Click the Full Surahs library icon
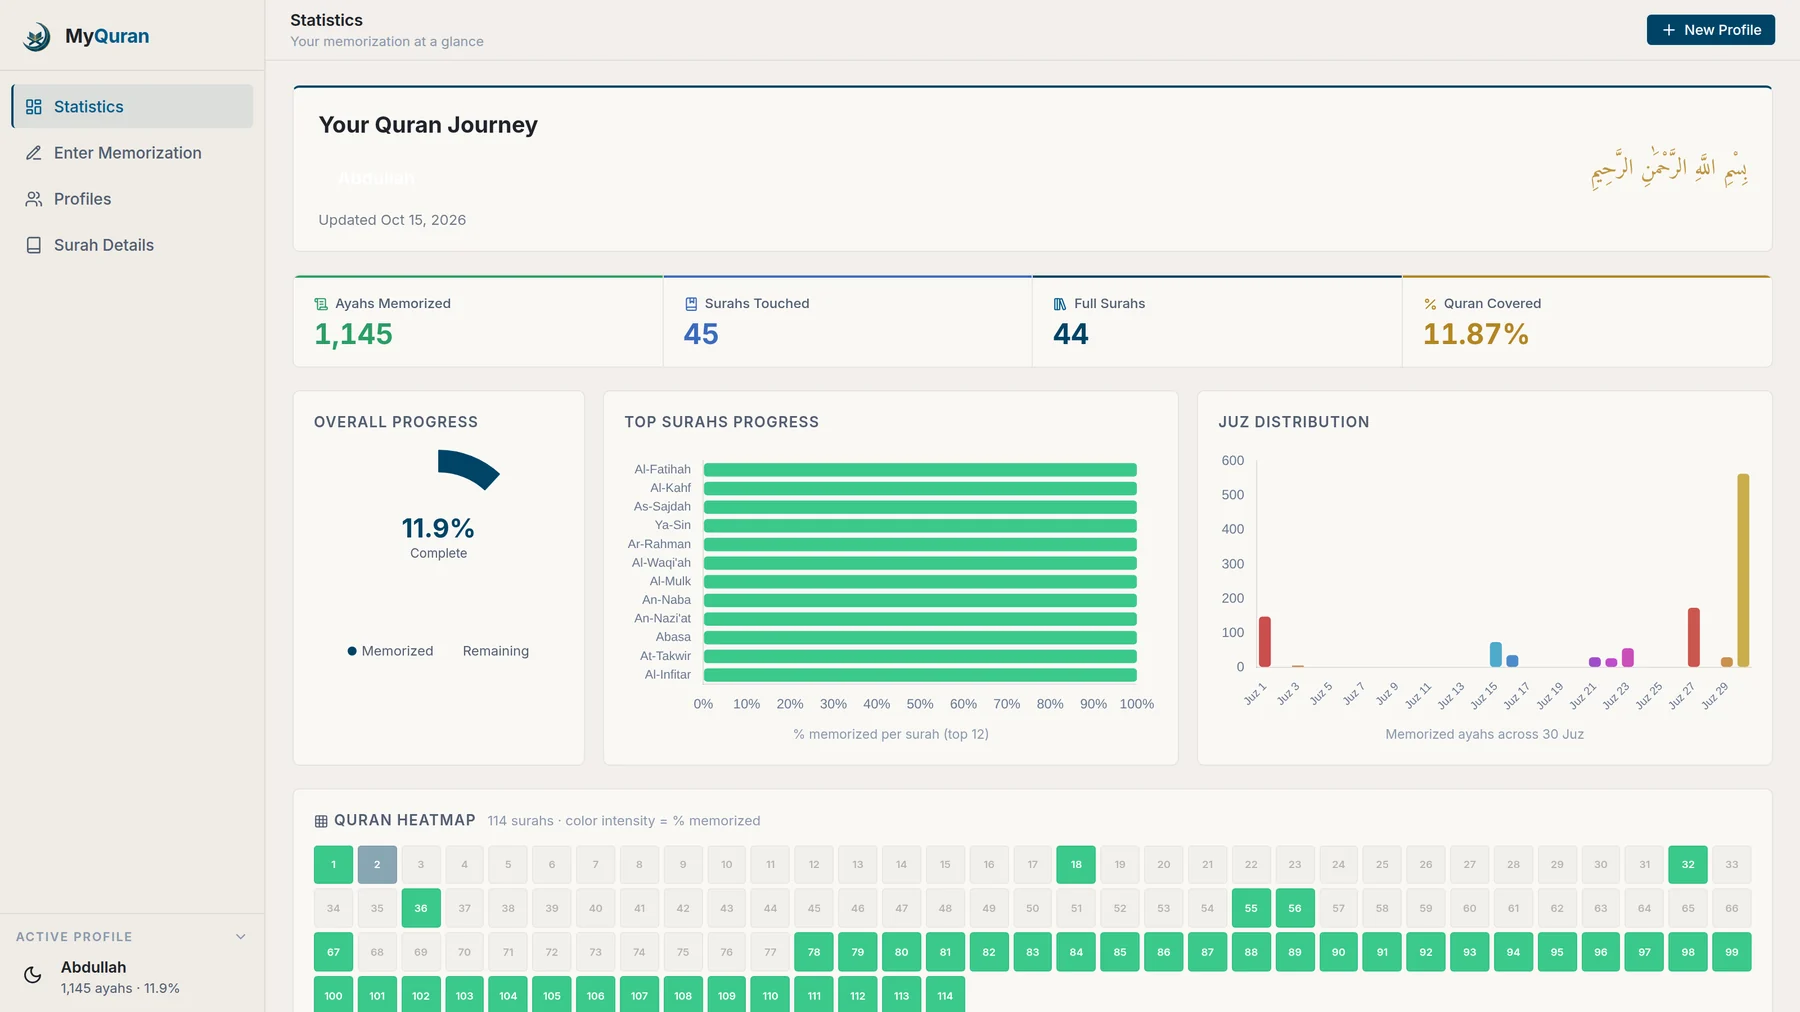Image resolution: width=1800 pixels, height=1012 pixels. click(1060, 304)
